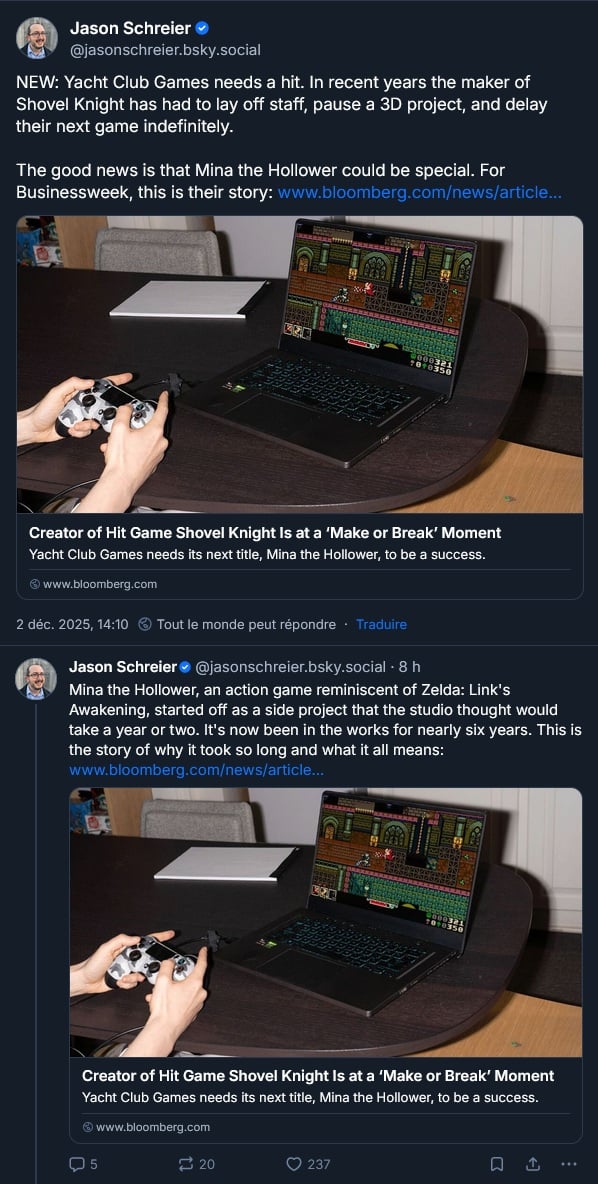
Task: Click the first card's Shovel Knight headline
Action: 265,532
